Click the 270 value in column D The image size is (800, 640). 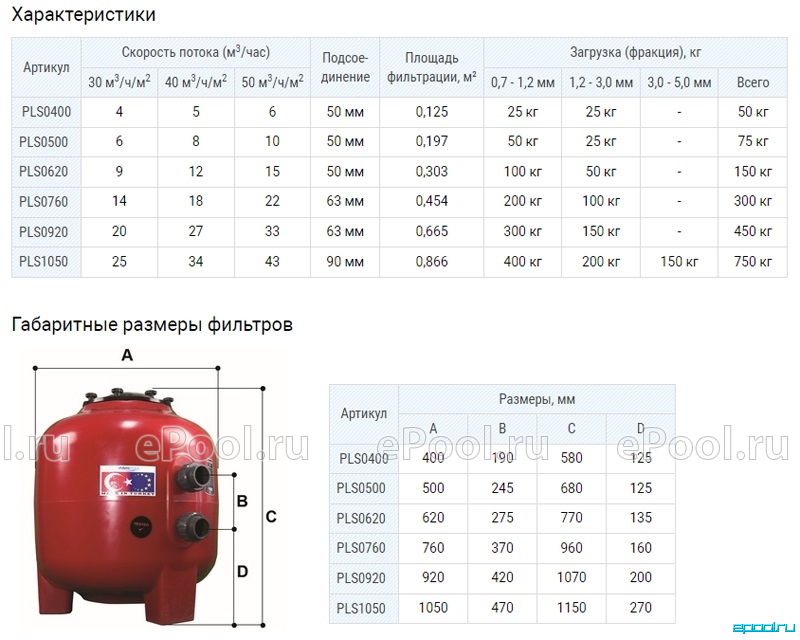(641, 608)
